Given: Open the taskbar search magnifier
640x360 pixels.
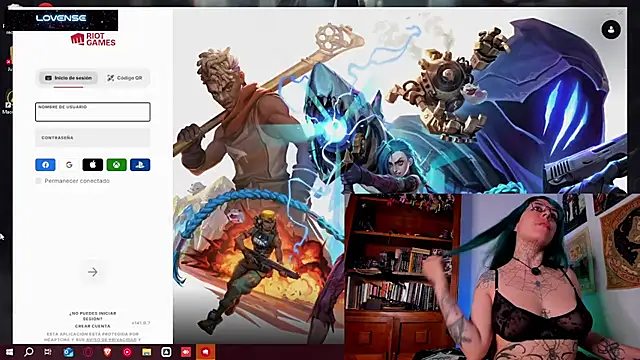Looking at the screenshot, I should (x=29, y=352).
